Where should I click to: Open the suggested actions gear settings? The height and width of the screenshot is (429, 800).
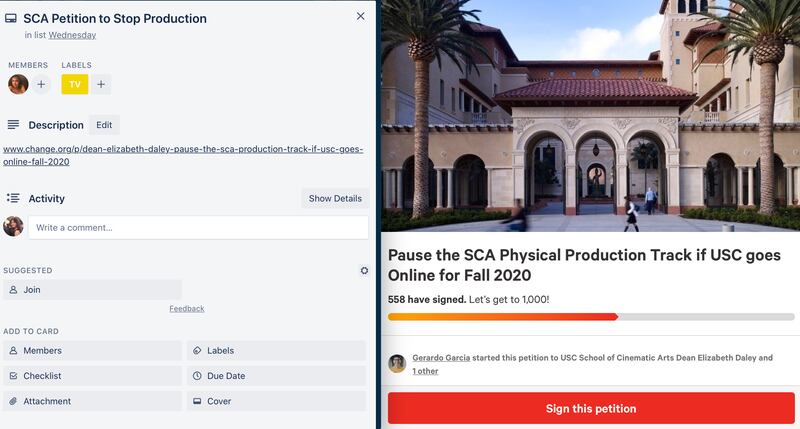pyautogui.click(x=364, y=271)
